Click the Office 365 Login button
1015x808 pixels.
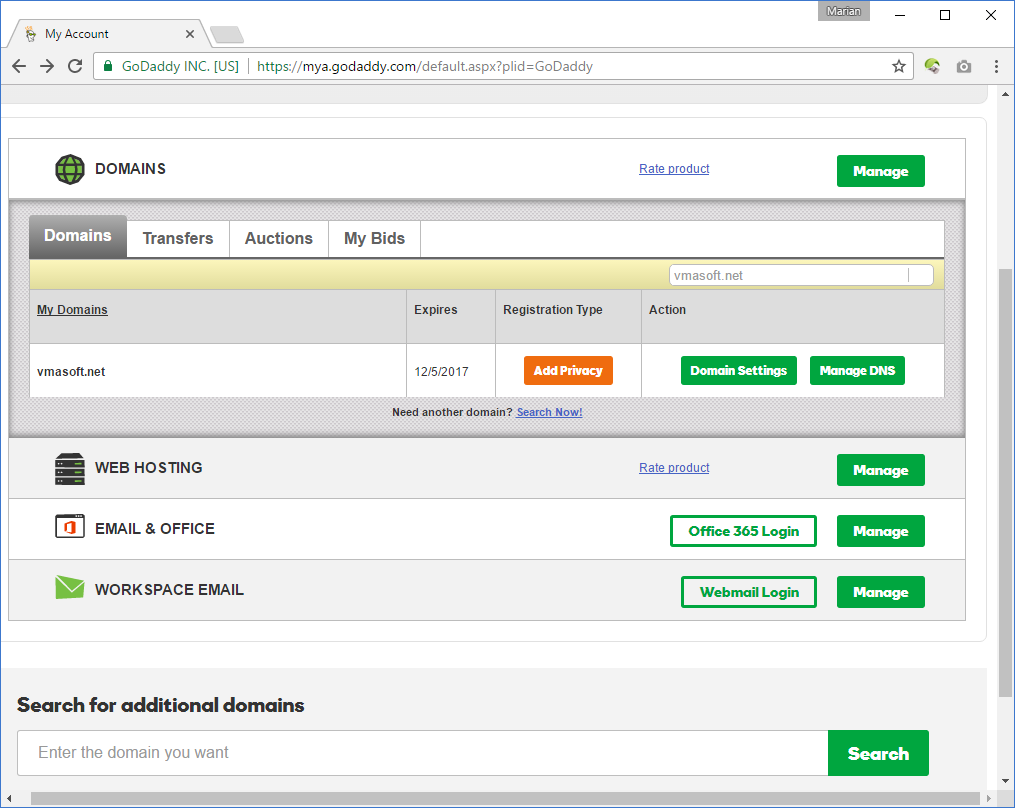(x=743, y=531)
